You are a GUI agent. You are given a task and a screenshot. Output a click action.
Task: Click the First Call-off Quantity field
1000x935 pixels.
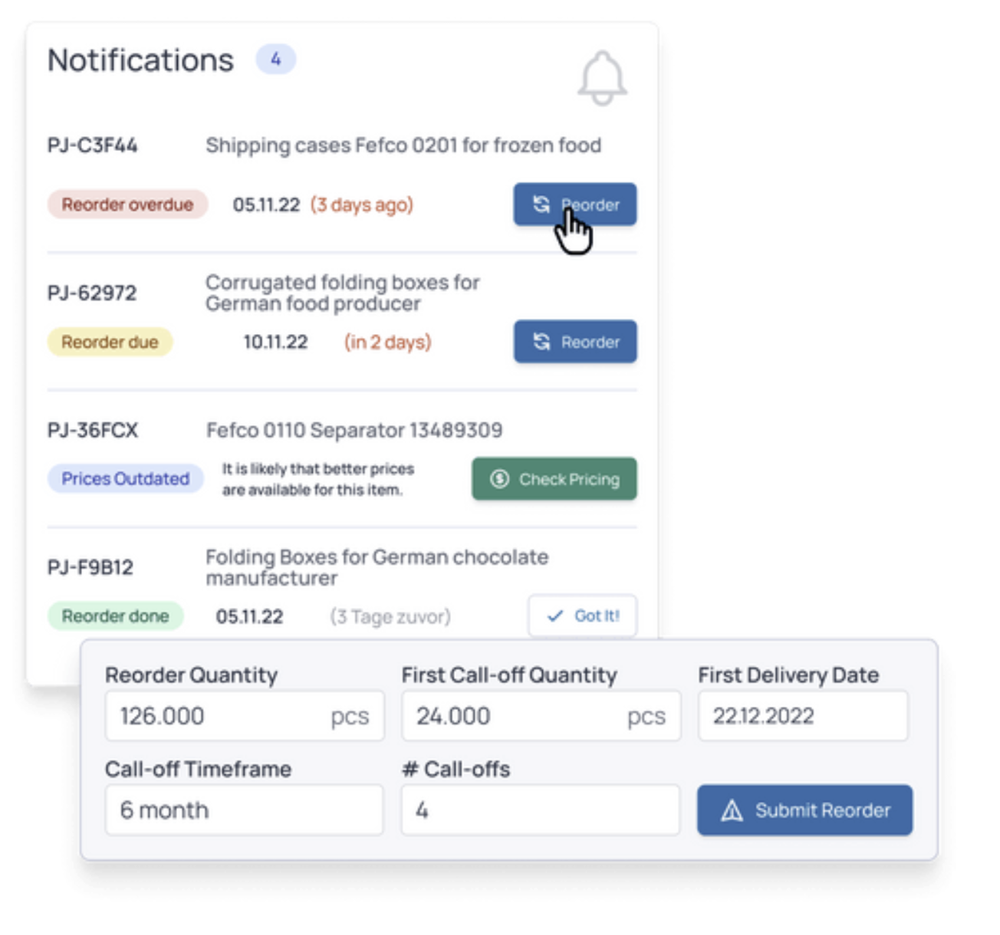[x=541, y=716]
